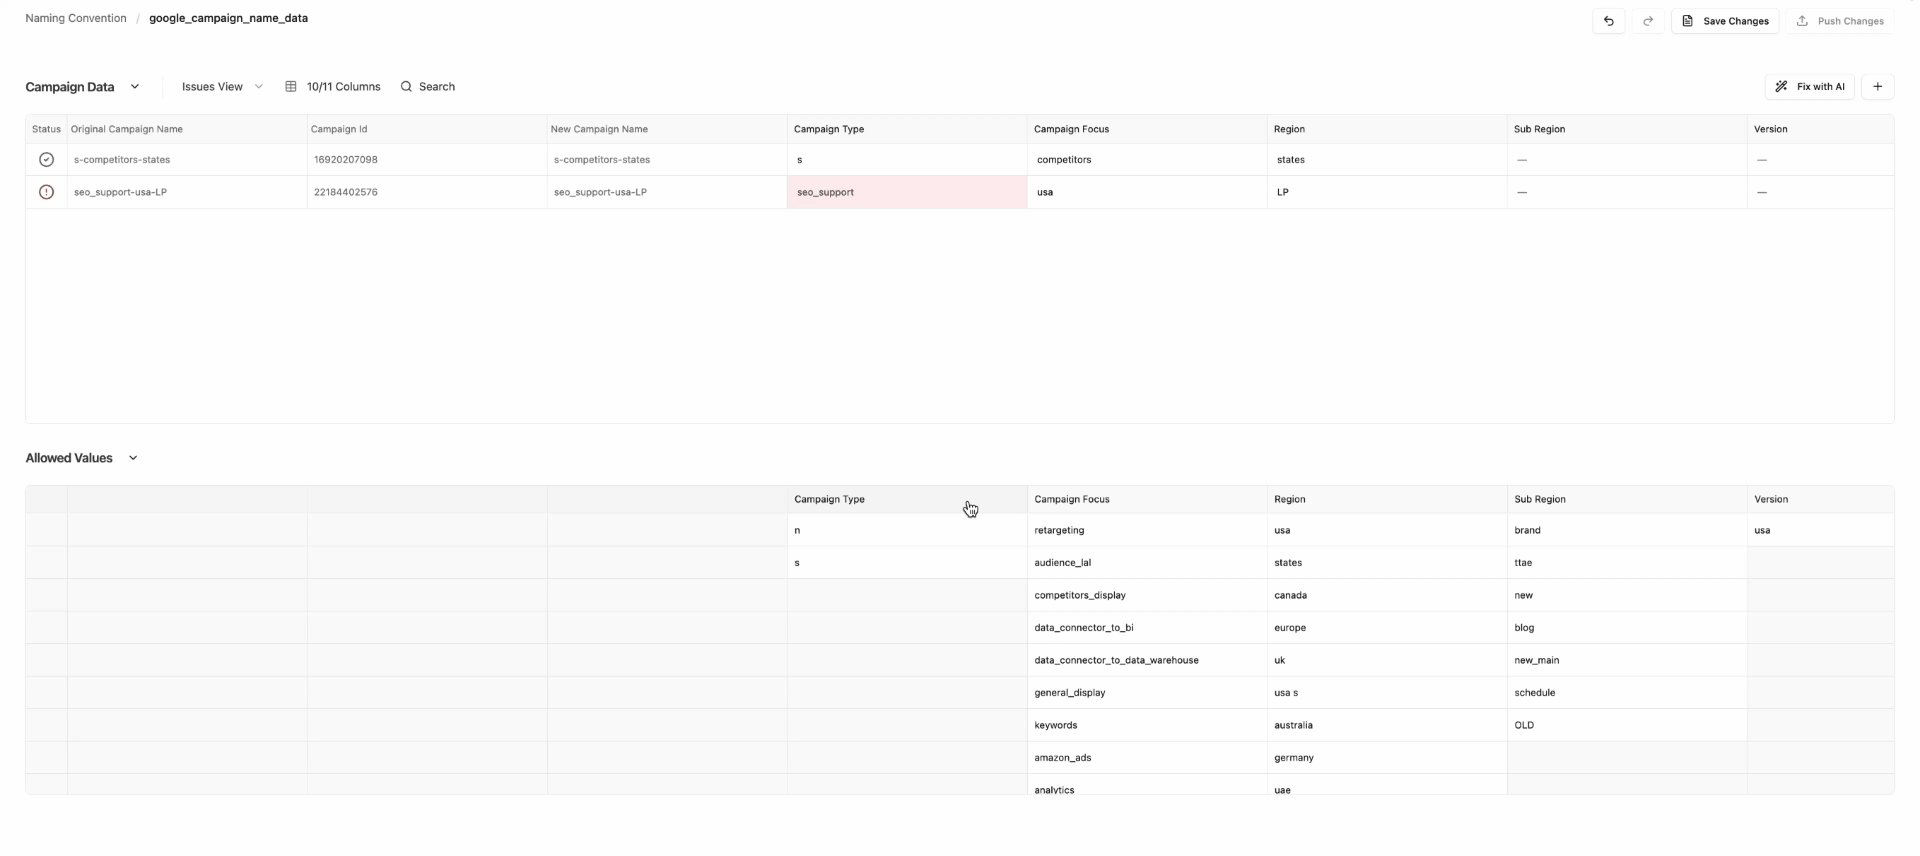This screenshot has width=1920, height=856.
Task: Click the undo arrow icon
Action: 1608,21
